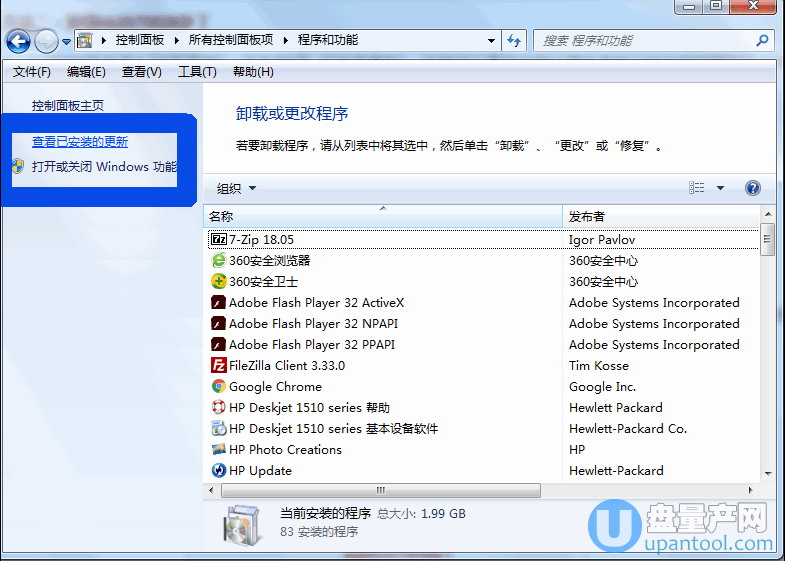The image size is (785, 561).
Task: Go back with the Back arrow button
Action: pos(18,41)
